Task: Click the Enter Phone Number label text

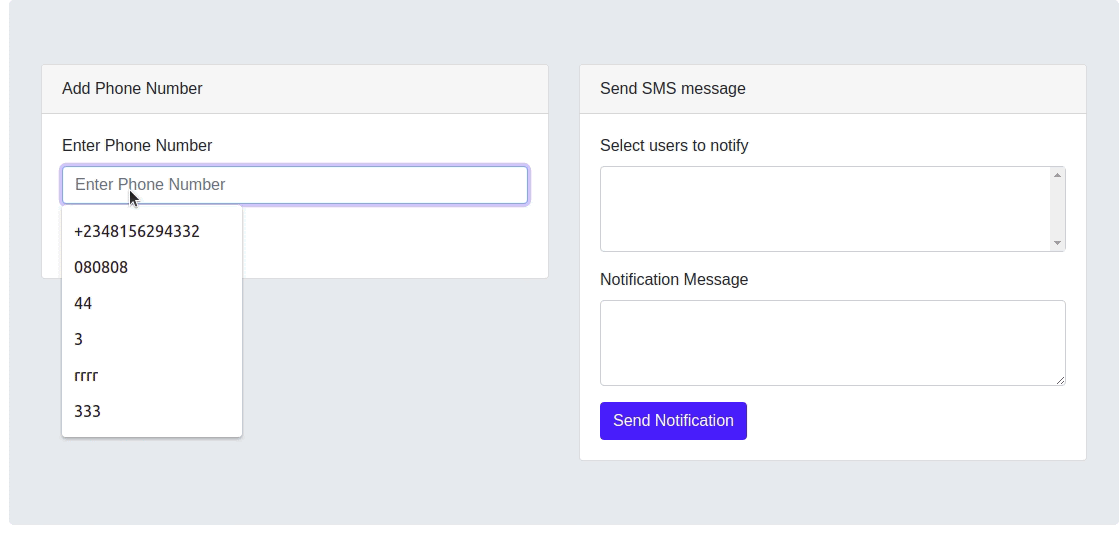Action: [137, 145]
